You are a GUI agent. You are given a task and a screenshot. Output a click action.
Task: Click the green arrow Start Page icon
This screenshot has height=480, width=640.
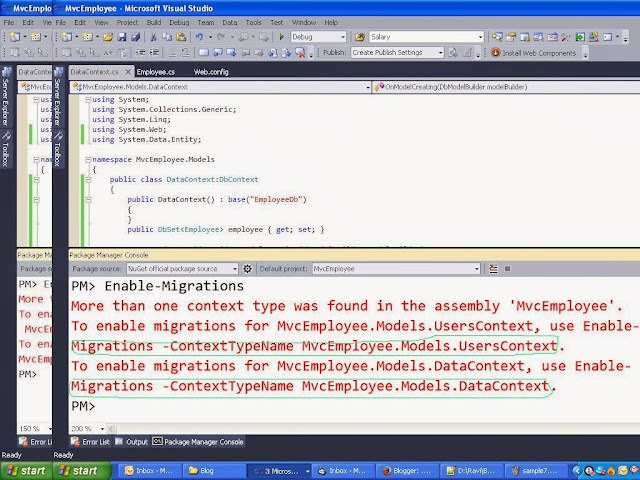580,37
